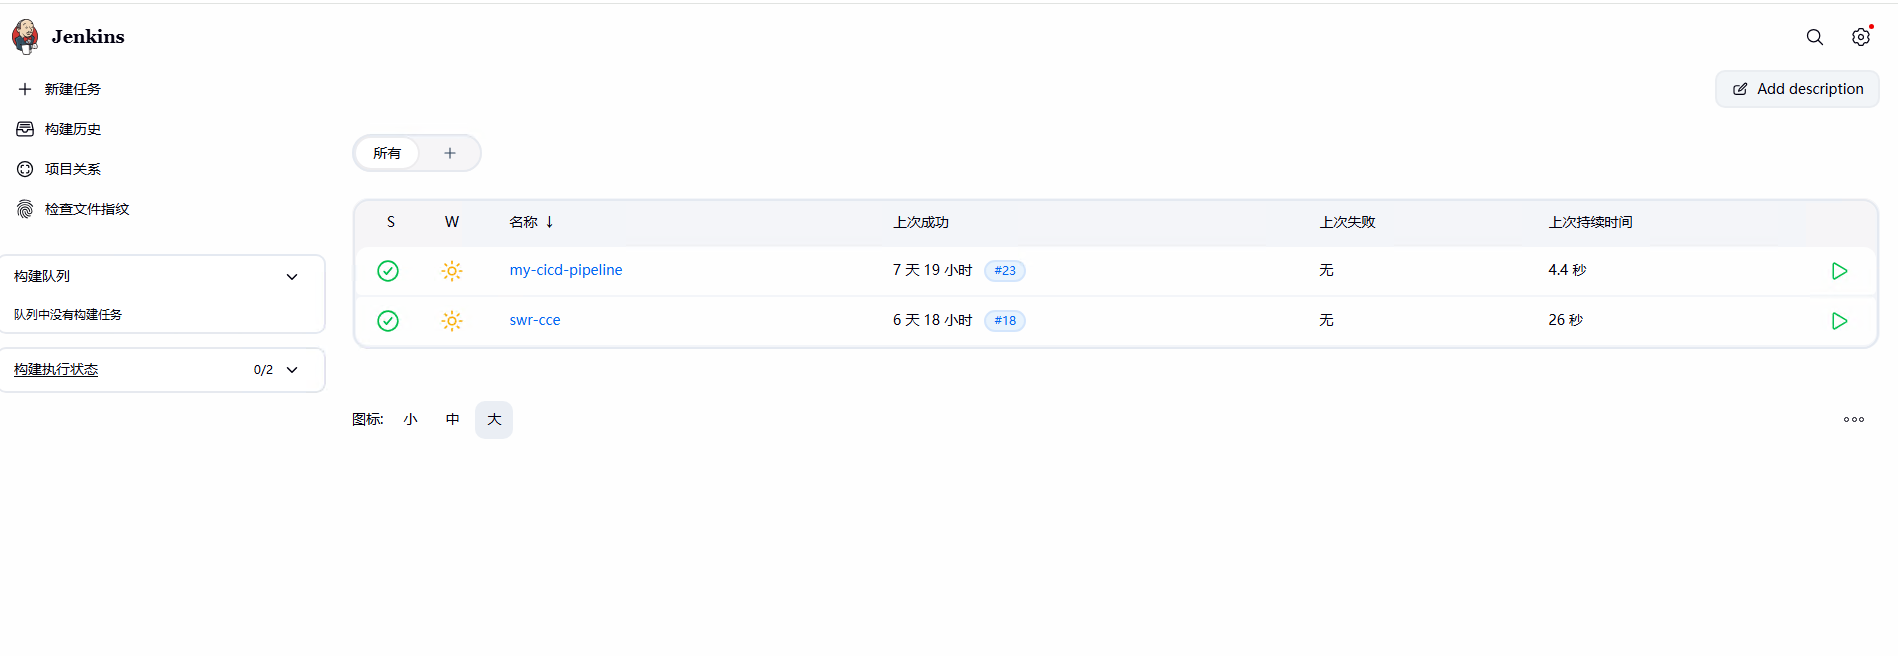
Task: Open 构建历史 in the sidebar
Action: [73, 129]
